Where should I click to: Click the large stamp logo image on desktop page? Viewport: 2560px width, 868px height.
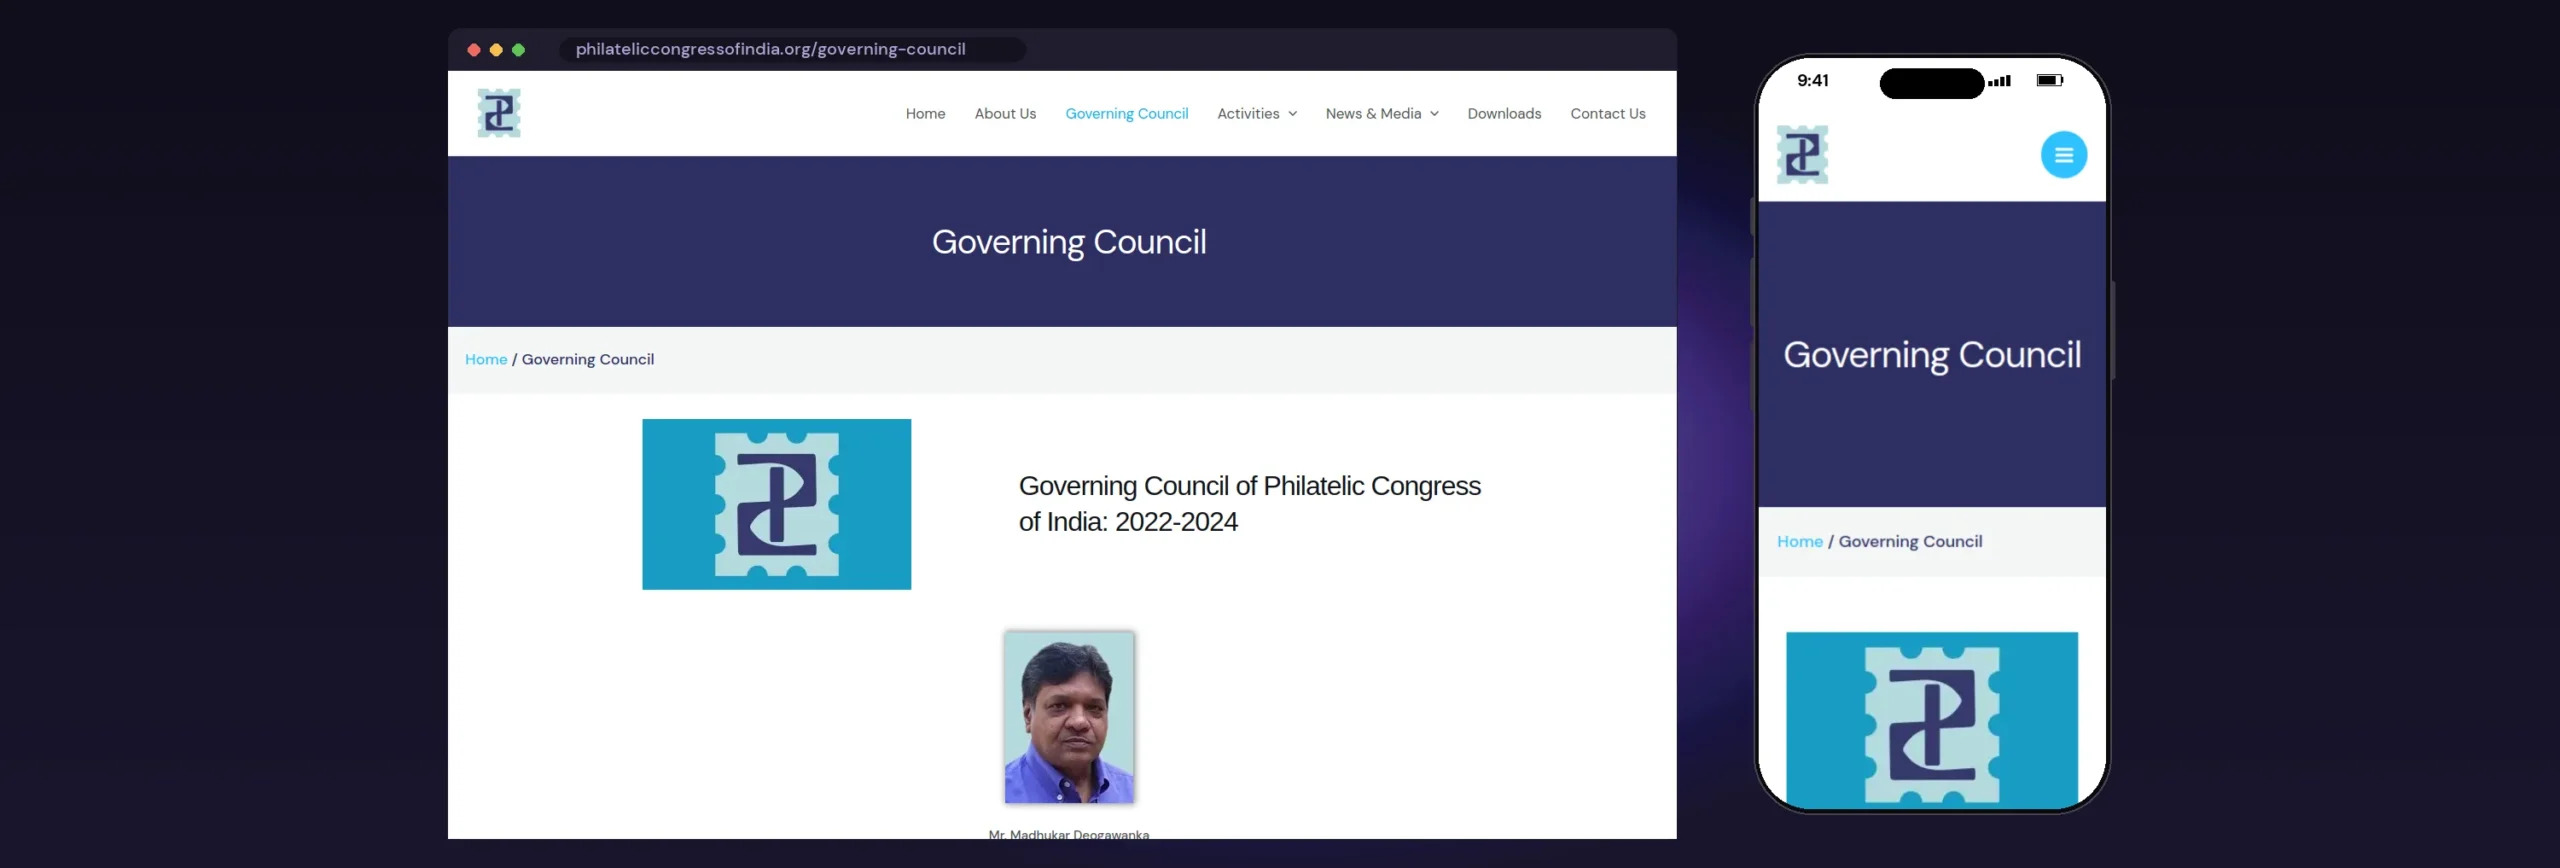coord(776,504)
